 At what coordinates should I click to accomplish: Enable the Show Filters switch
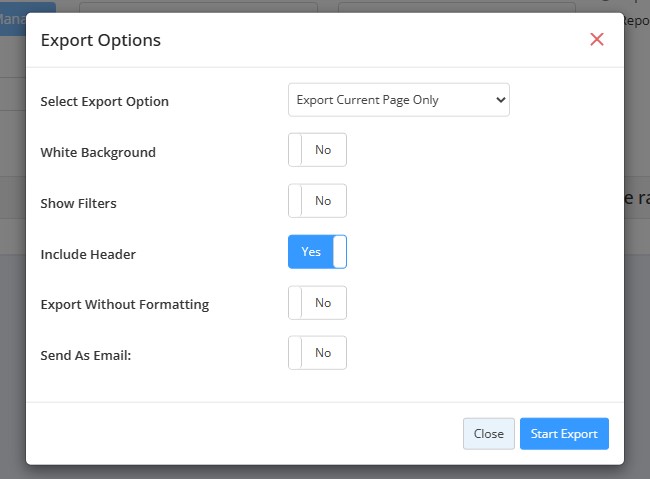317,201
